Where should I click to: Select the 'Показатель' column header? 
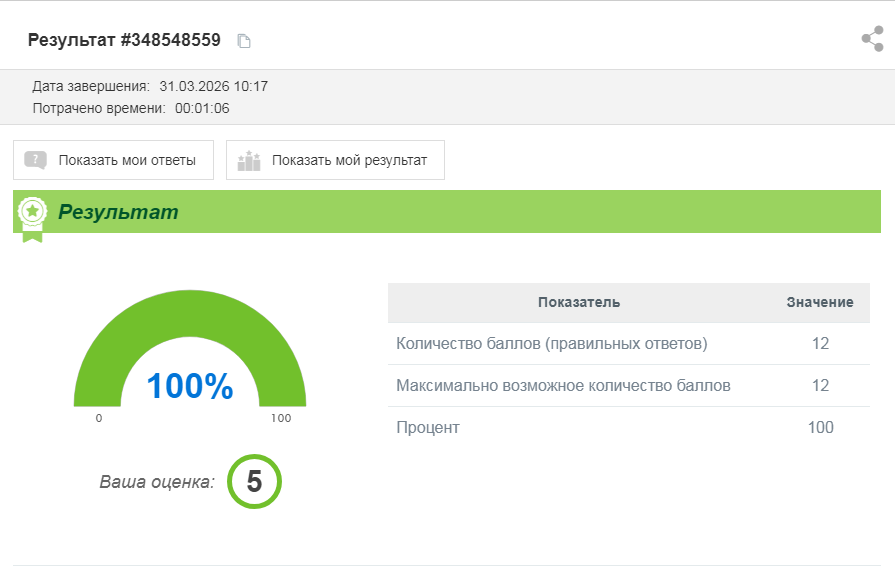click(x=578, y=302)
